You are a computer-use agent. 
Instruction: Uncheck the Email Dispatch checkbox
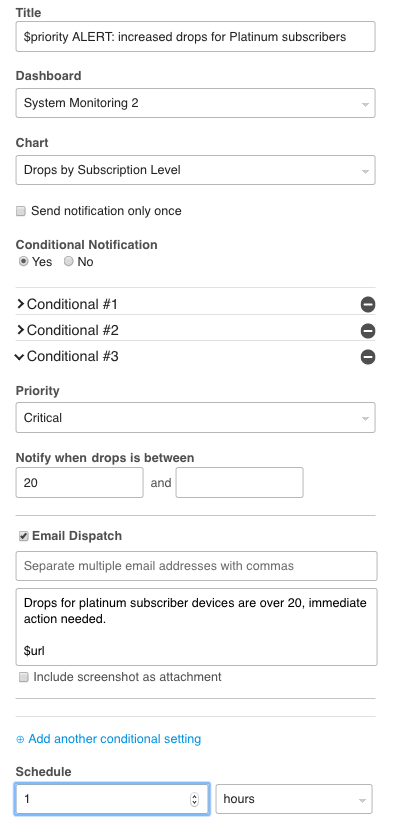pos(23,536)
